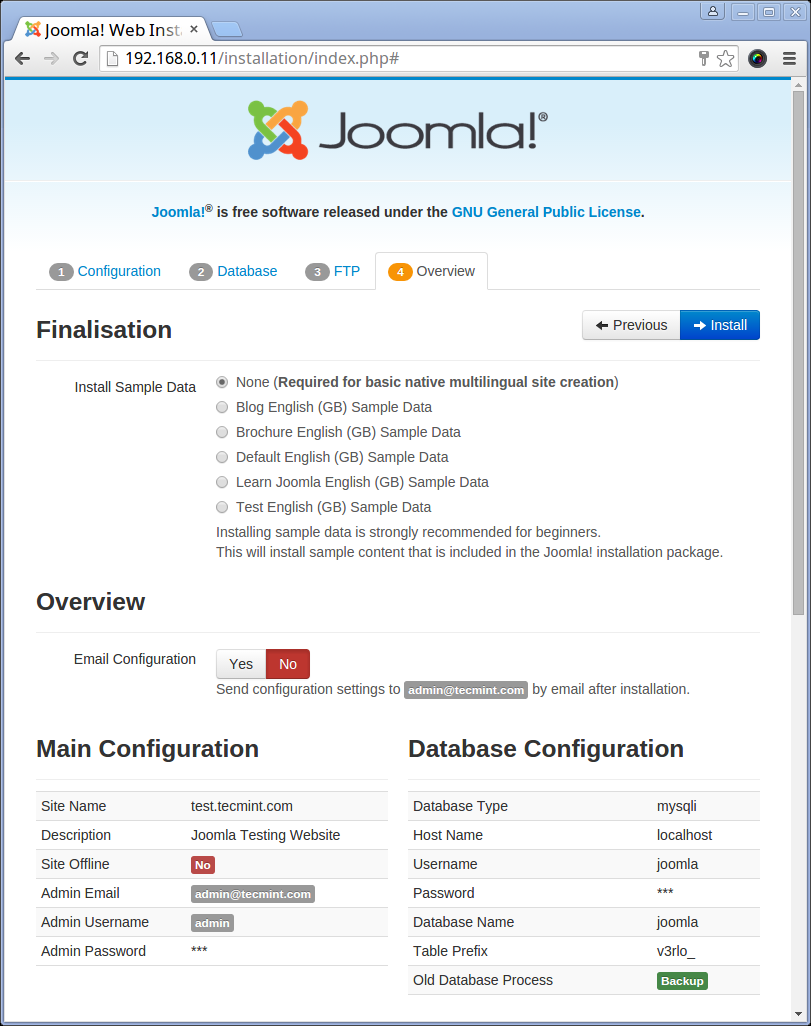Click Table Prefix value v3rlo_
The height and width of the screenshot is (1026, 811).
(x=676, y=951)
